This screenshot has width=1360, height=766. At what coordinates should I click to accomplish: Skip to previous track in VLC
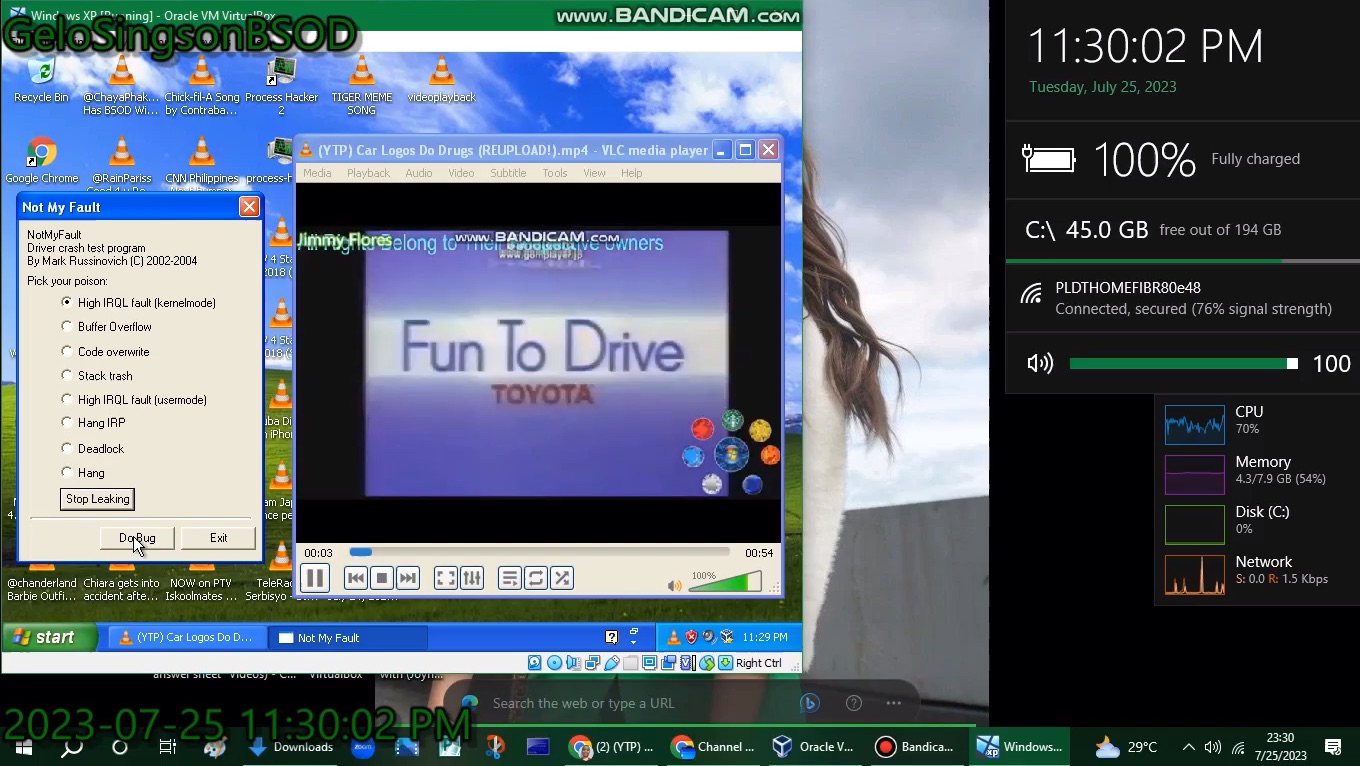click(x=355, y=578)
